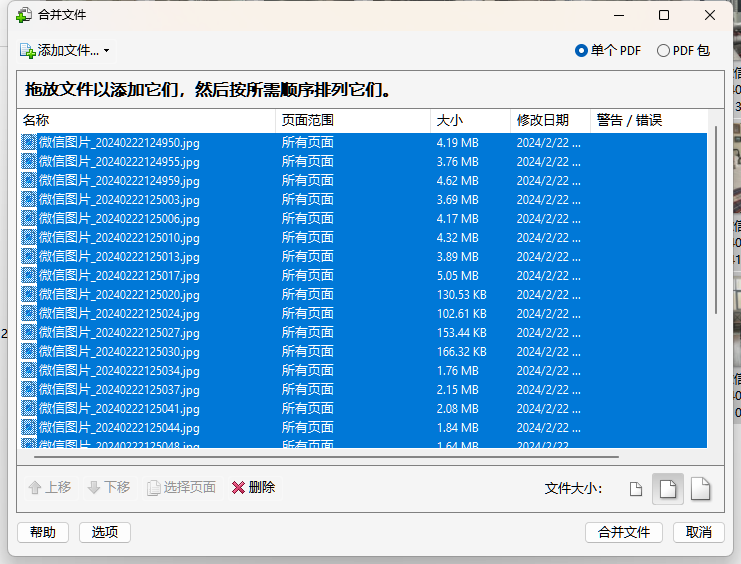Click the vertical scrollbar of the file list
Image resolution: width=741 pixels, height=564 pixels.
pos(716,220)
